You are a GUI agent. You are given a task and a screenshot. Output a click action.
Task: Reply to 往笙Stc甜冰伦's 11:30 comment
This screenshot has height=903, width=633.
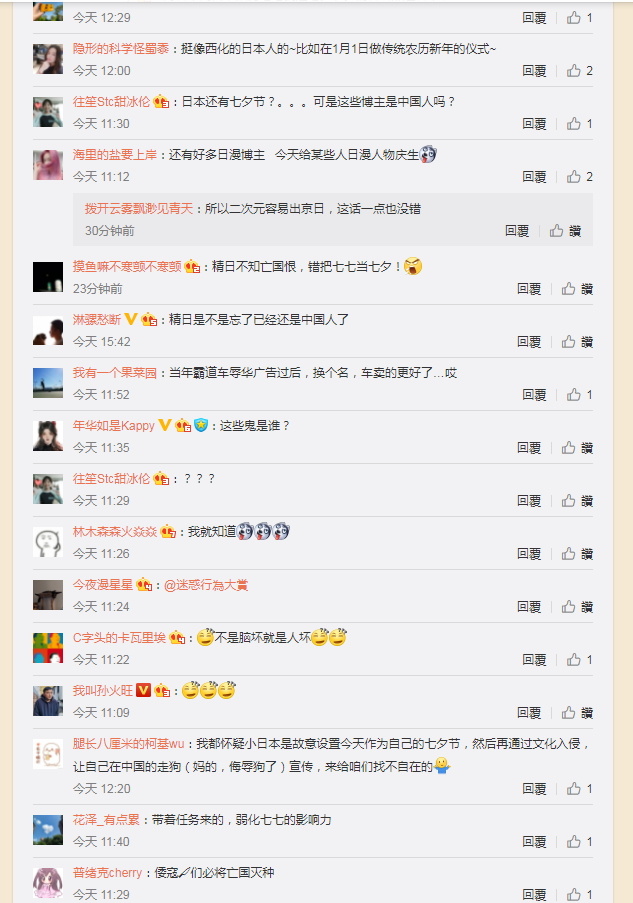tap(534, 124)
